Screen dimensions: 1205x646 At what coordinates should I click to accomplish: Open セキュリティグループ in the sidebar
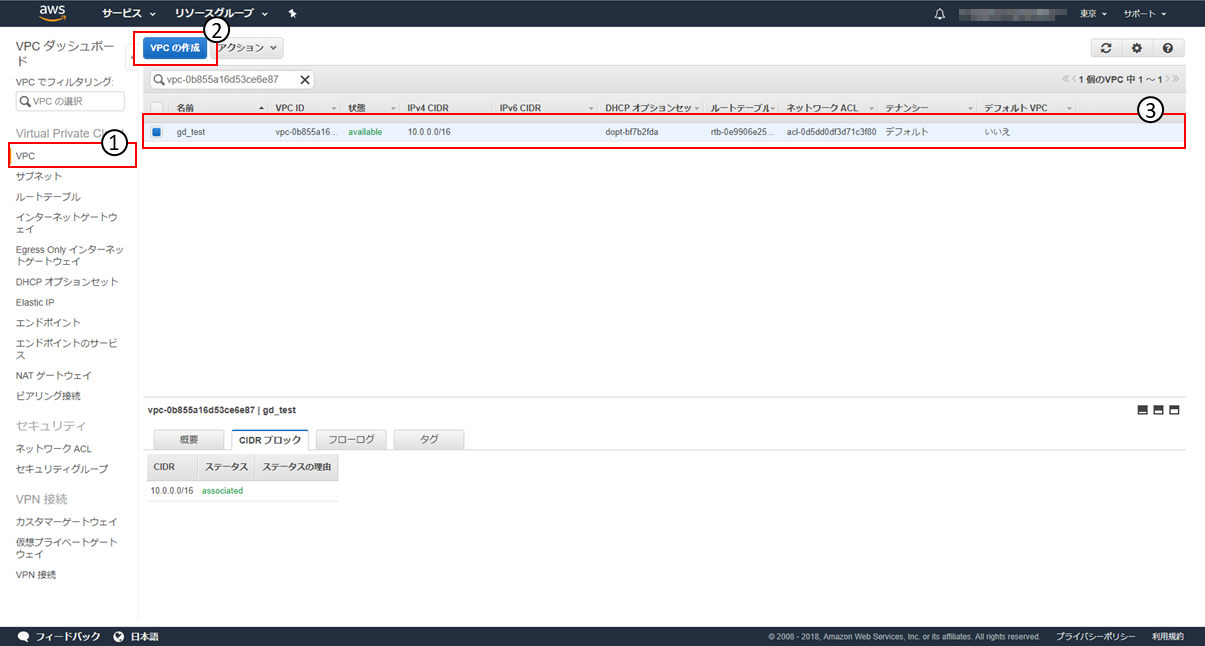coord(62,469)
